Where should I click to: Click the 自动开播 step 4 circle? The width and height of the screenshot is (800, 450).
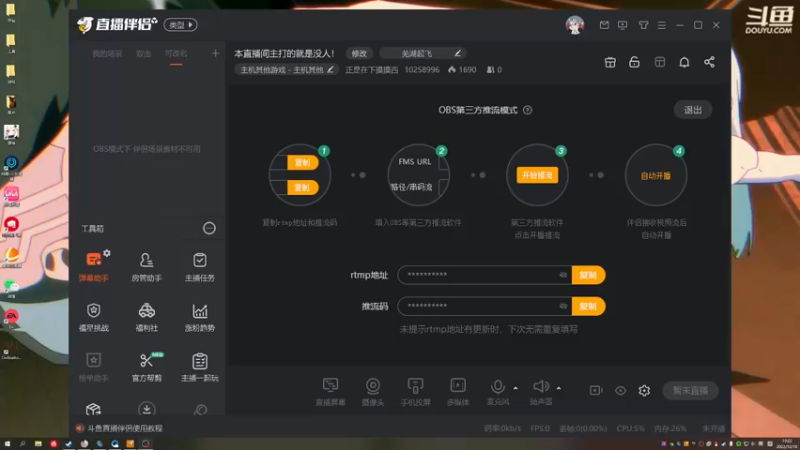click(656, 175)
